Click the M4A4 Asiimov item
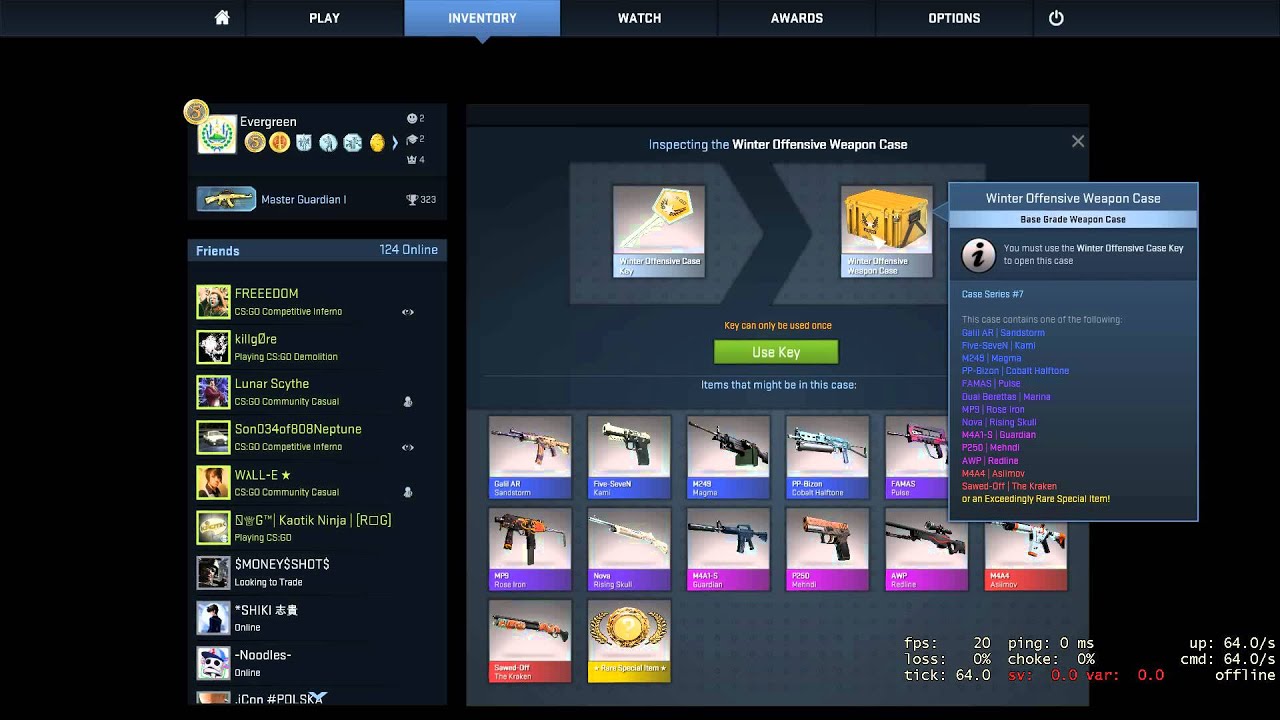1280x720 pixels. 1025,556
